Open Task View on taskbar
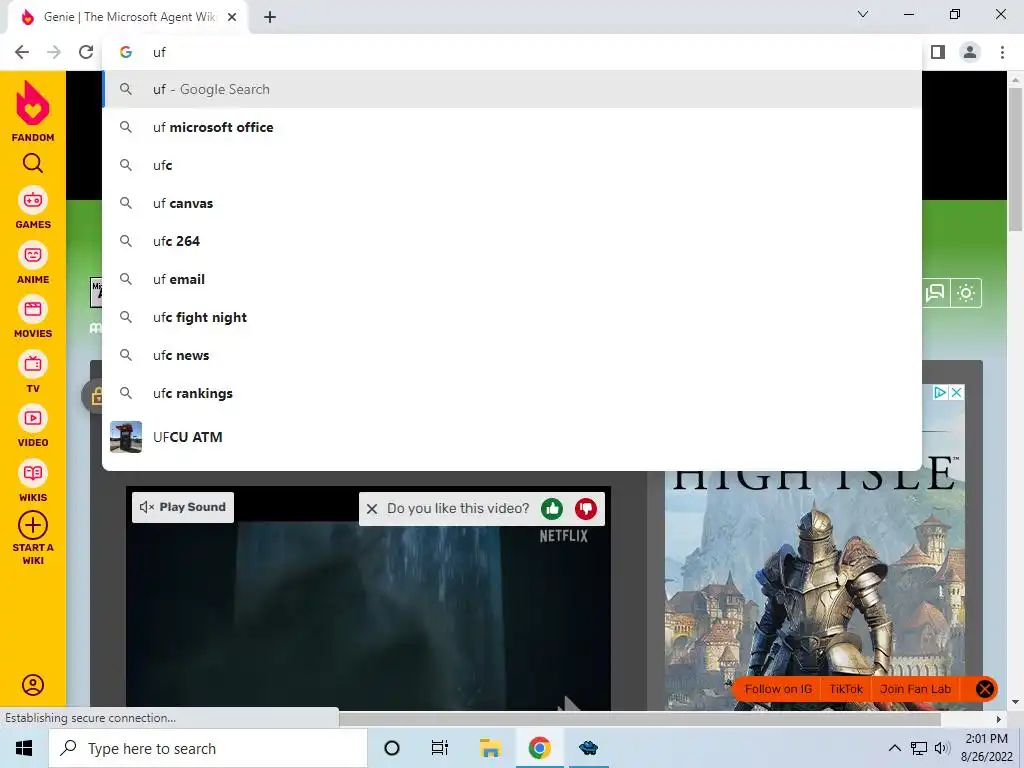This screenshot has height=768, width=1024. click(x=440, y=748)
